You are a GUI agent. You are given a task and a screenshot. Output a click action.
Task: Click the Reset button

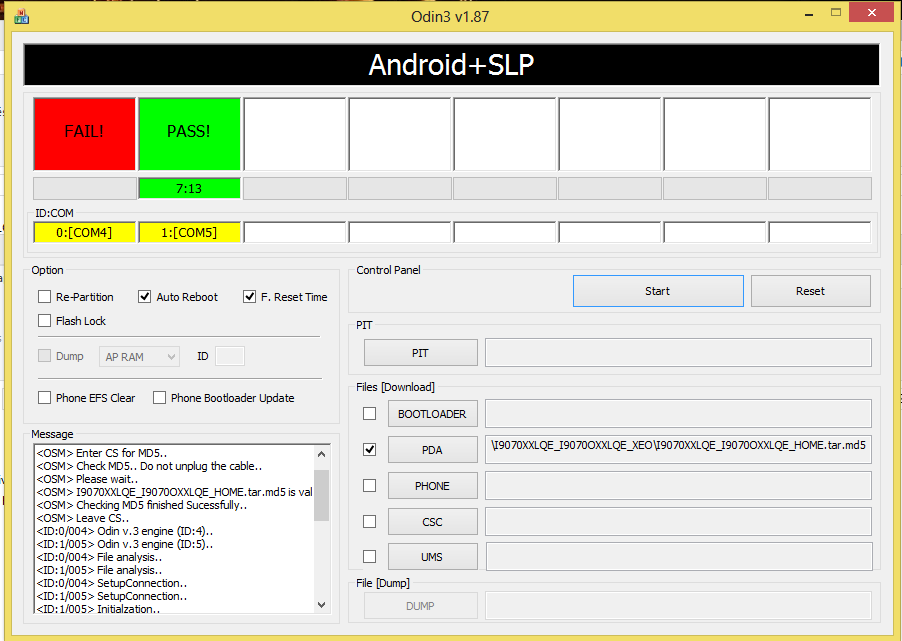tap(811, 291)
